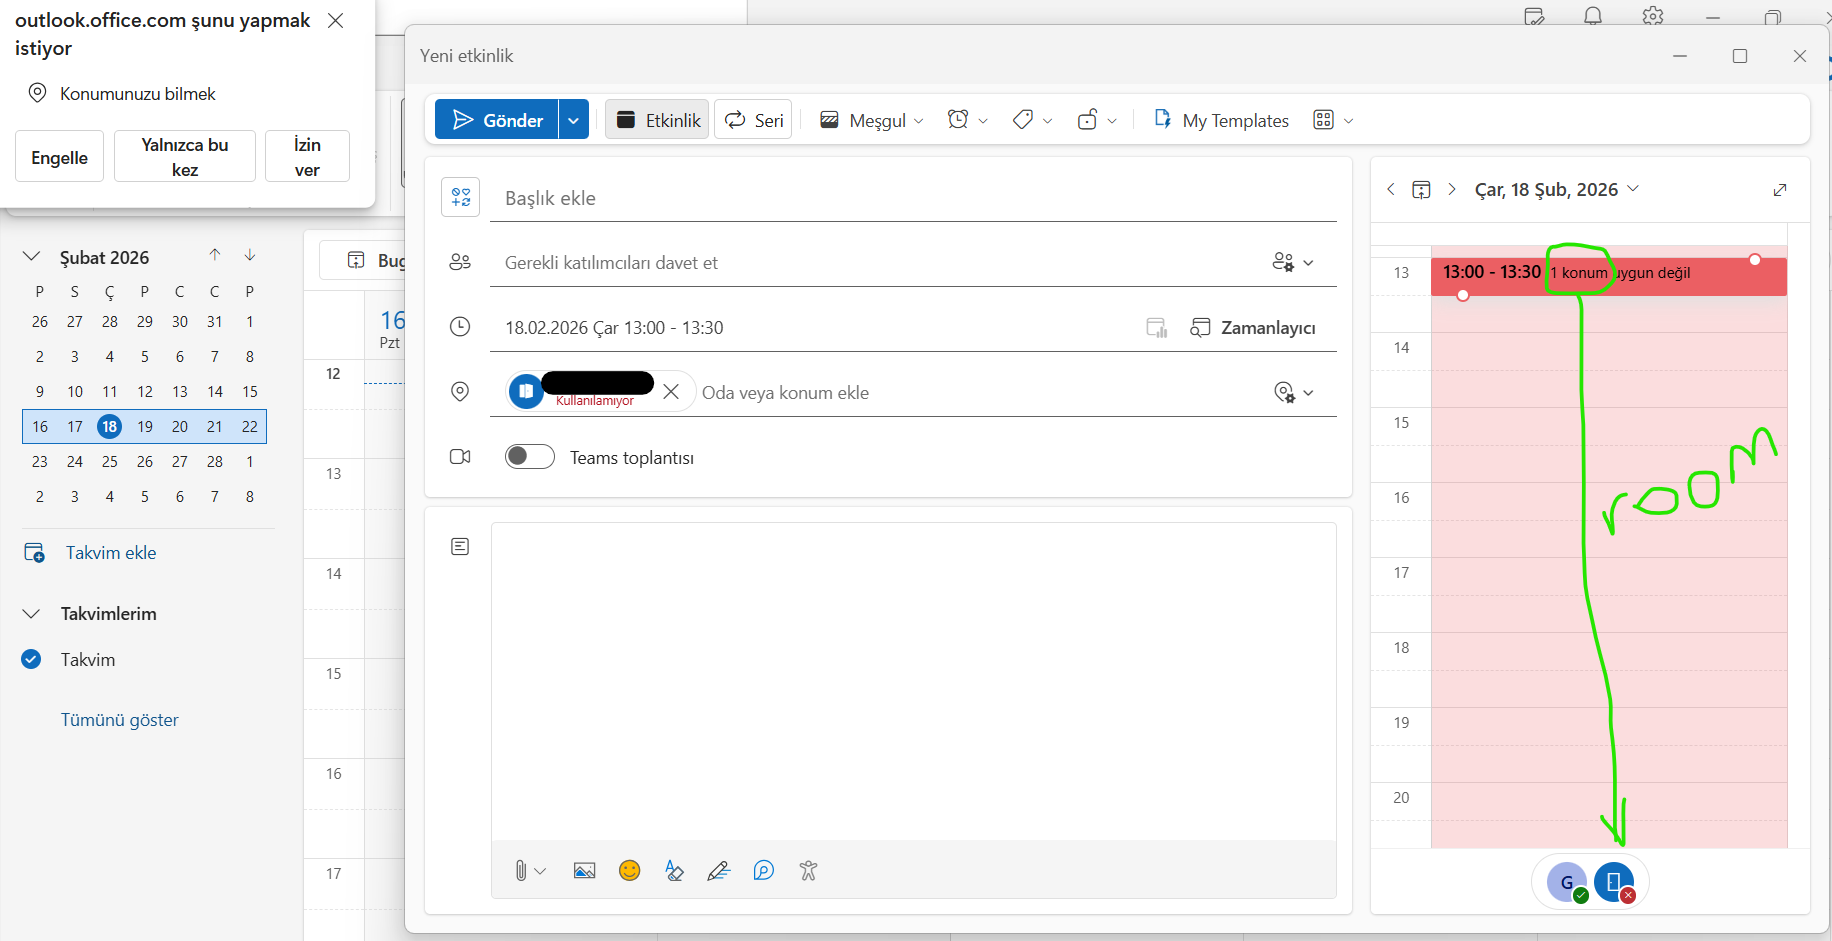Open the apps grid icon in toolbar
Viewport: 1832px width, 941px height.
coord(1323,120)
